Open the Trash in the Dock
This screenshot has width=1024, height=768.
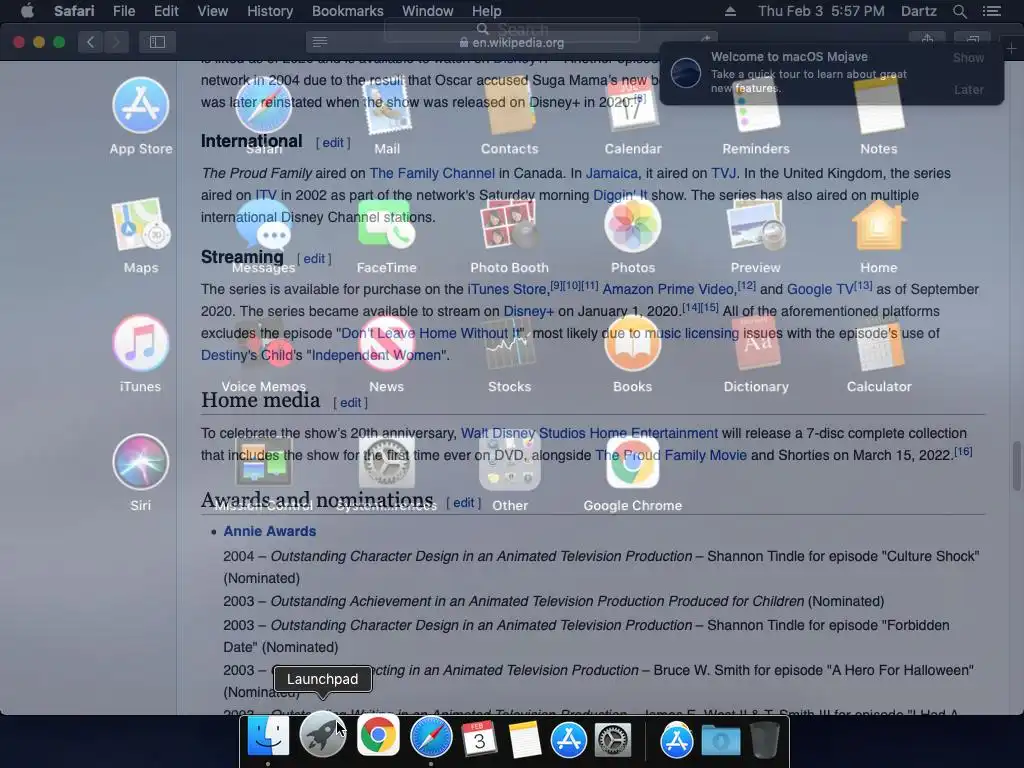[x=764, y=739]
